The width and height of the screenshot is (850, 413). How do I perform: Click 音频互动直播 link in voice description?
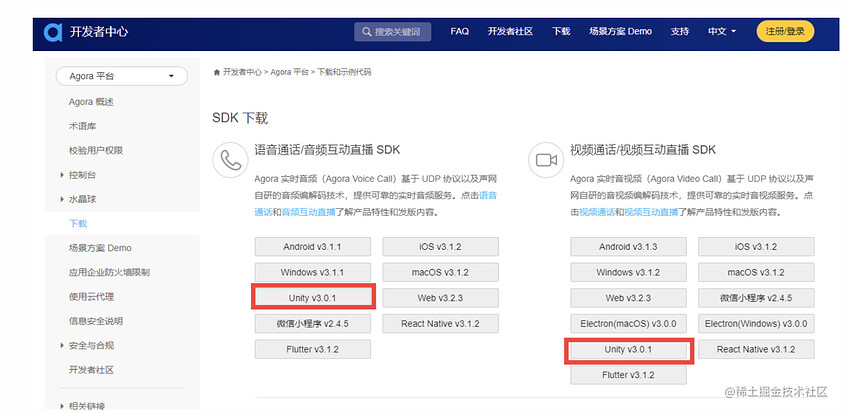(309, 212)
